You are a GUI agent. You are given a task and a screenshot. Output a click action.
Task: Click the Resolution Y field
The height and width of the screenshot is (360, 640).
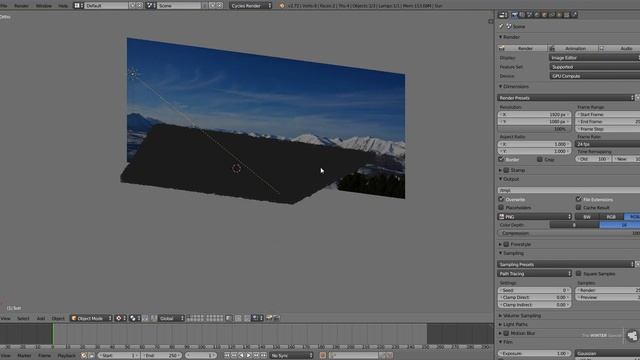coord(534,122)
